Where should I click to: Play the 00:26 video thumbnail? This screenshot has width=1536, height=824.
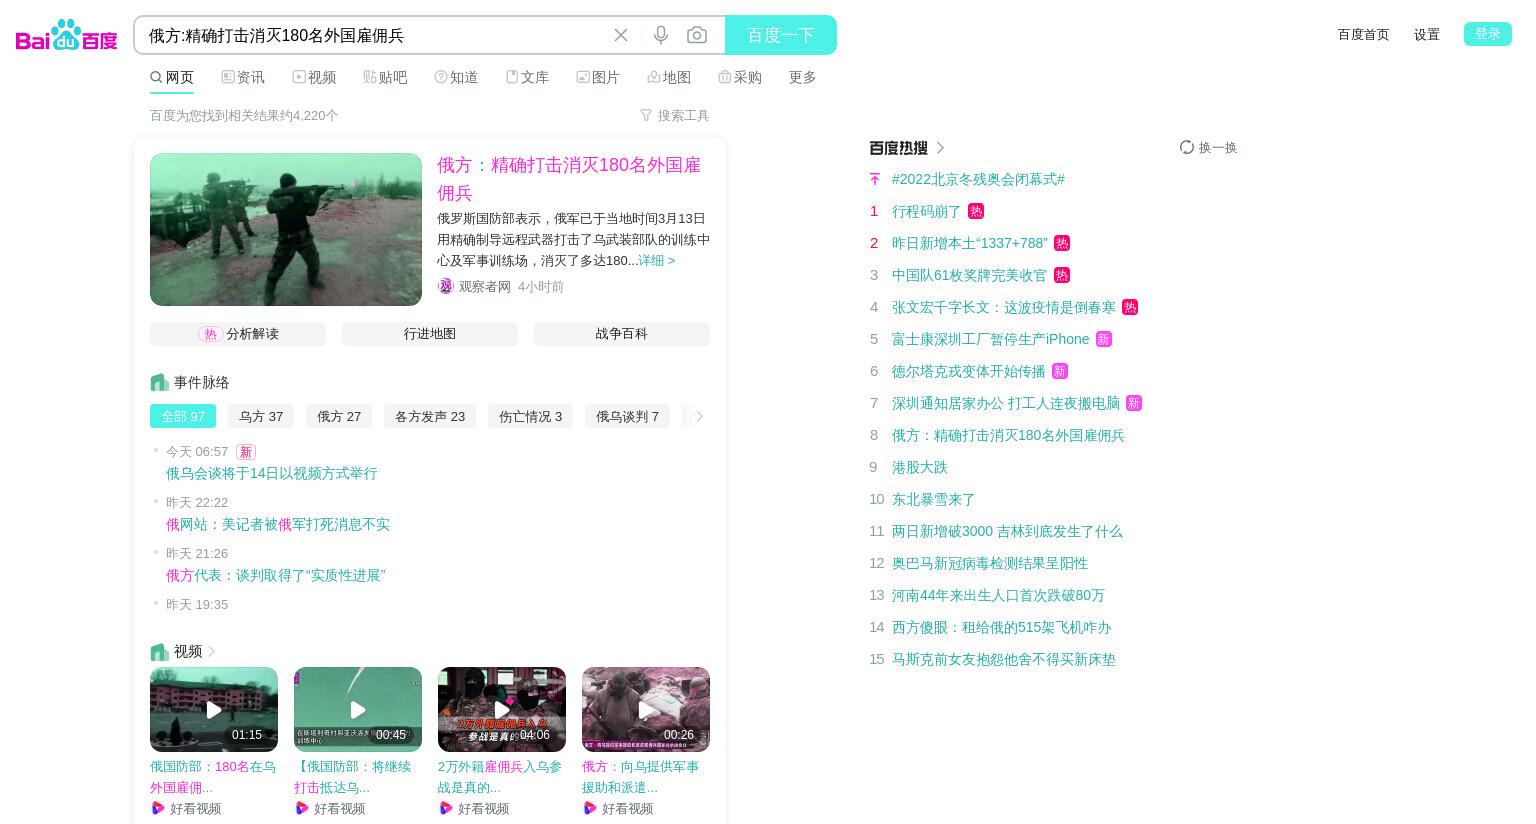(646, 709)
